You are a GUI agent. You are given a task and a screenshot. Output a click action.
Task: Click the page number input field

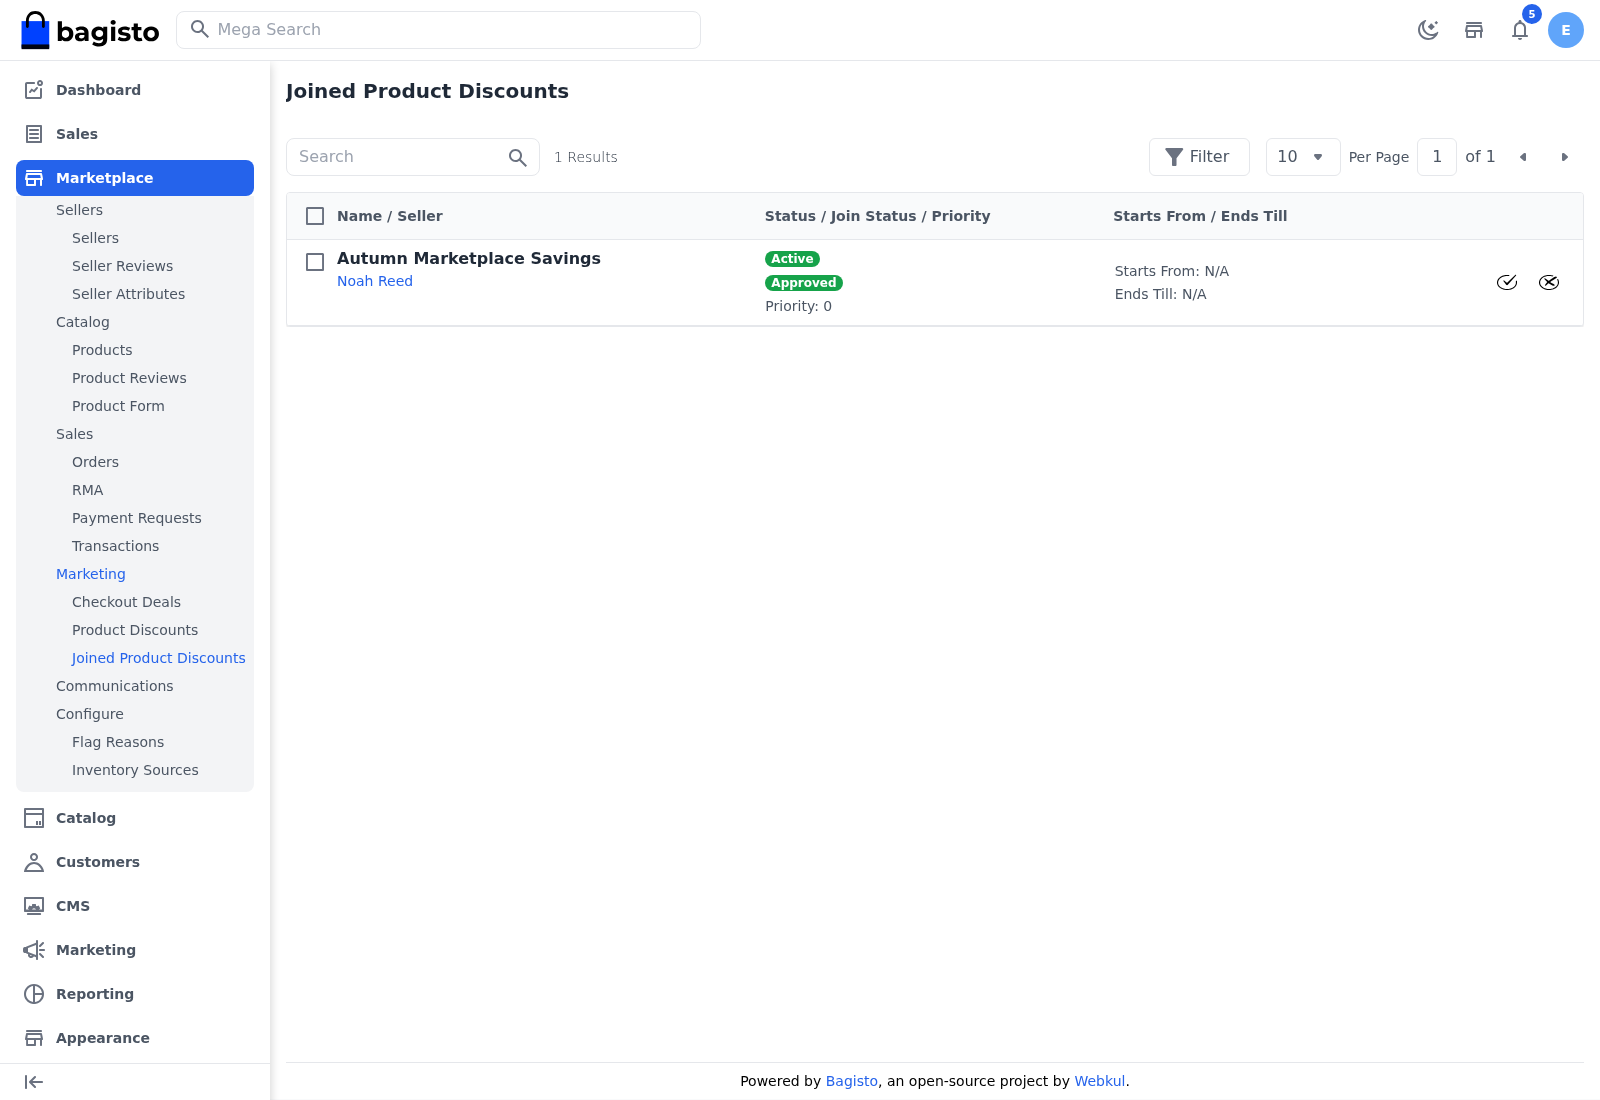[1437, 157]
